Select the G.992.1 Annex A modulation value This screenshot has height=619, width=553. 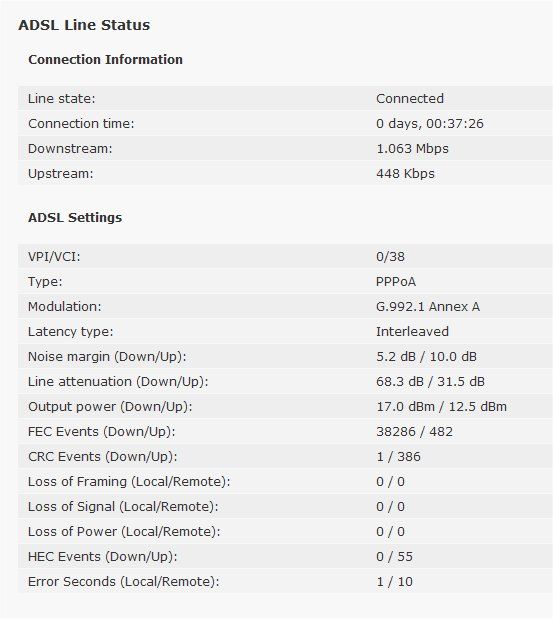[428, 307]
